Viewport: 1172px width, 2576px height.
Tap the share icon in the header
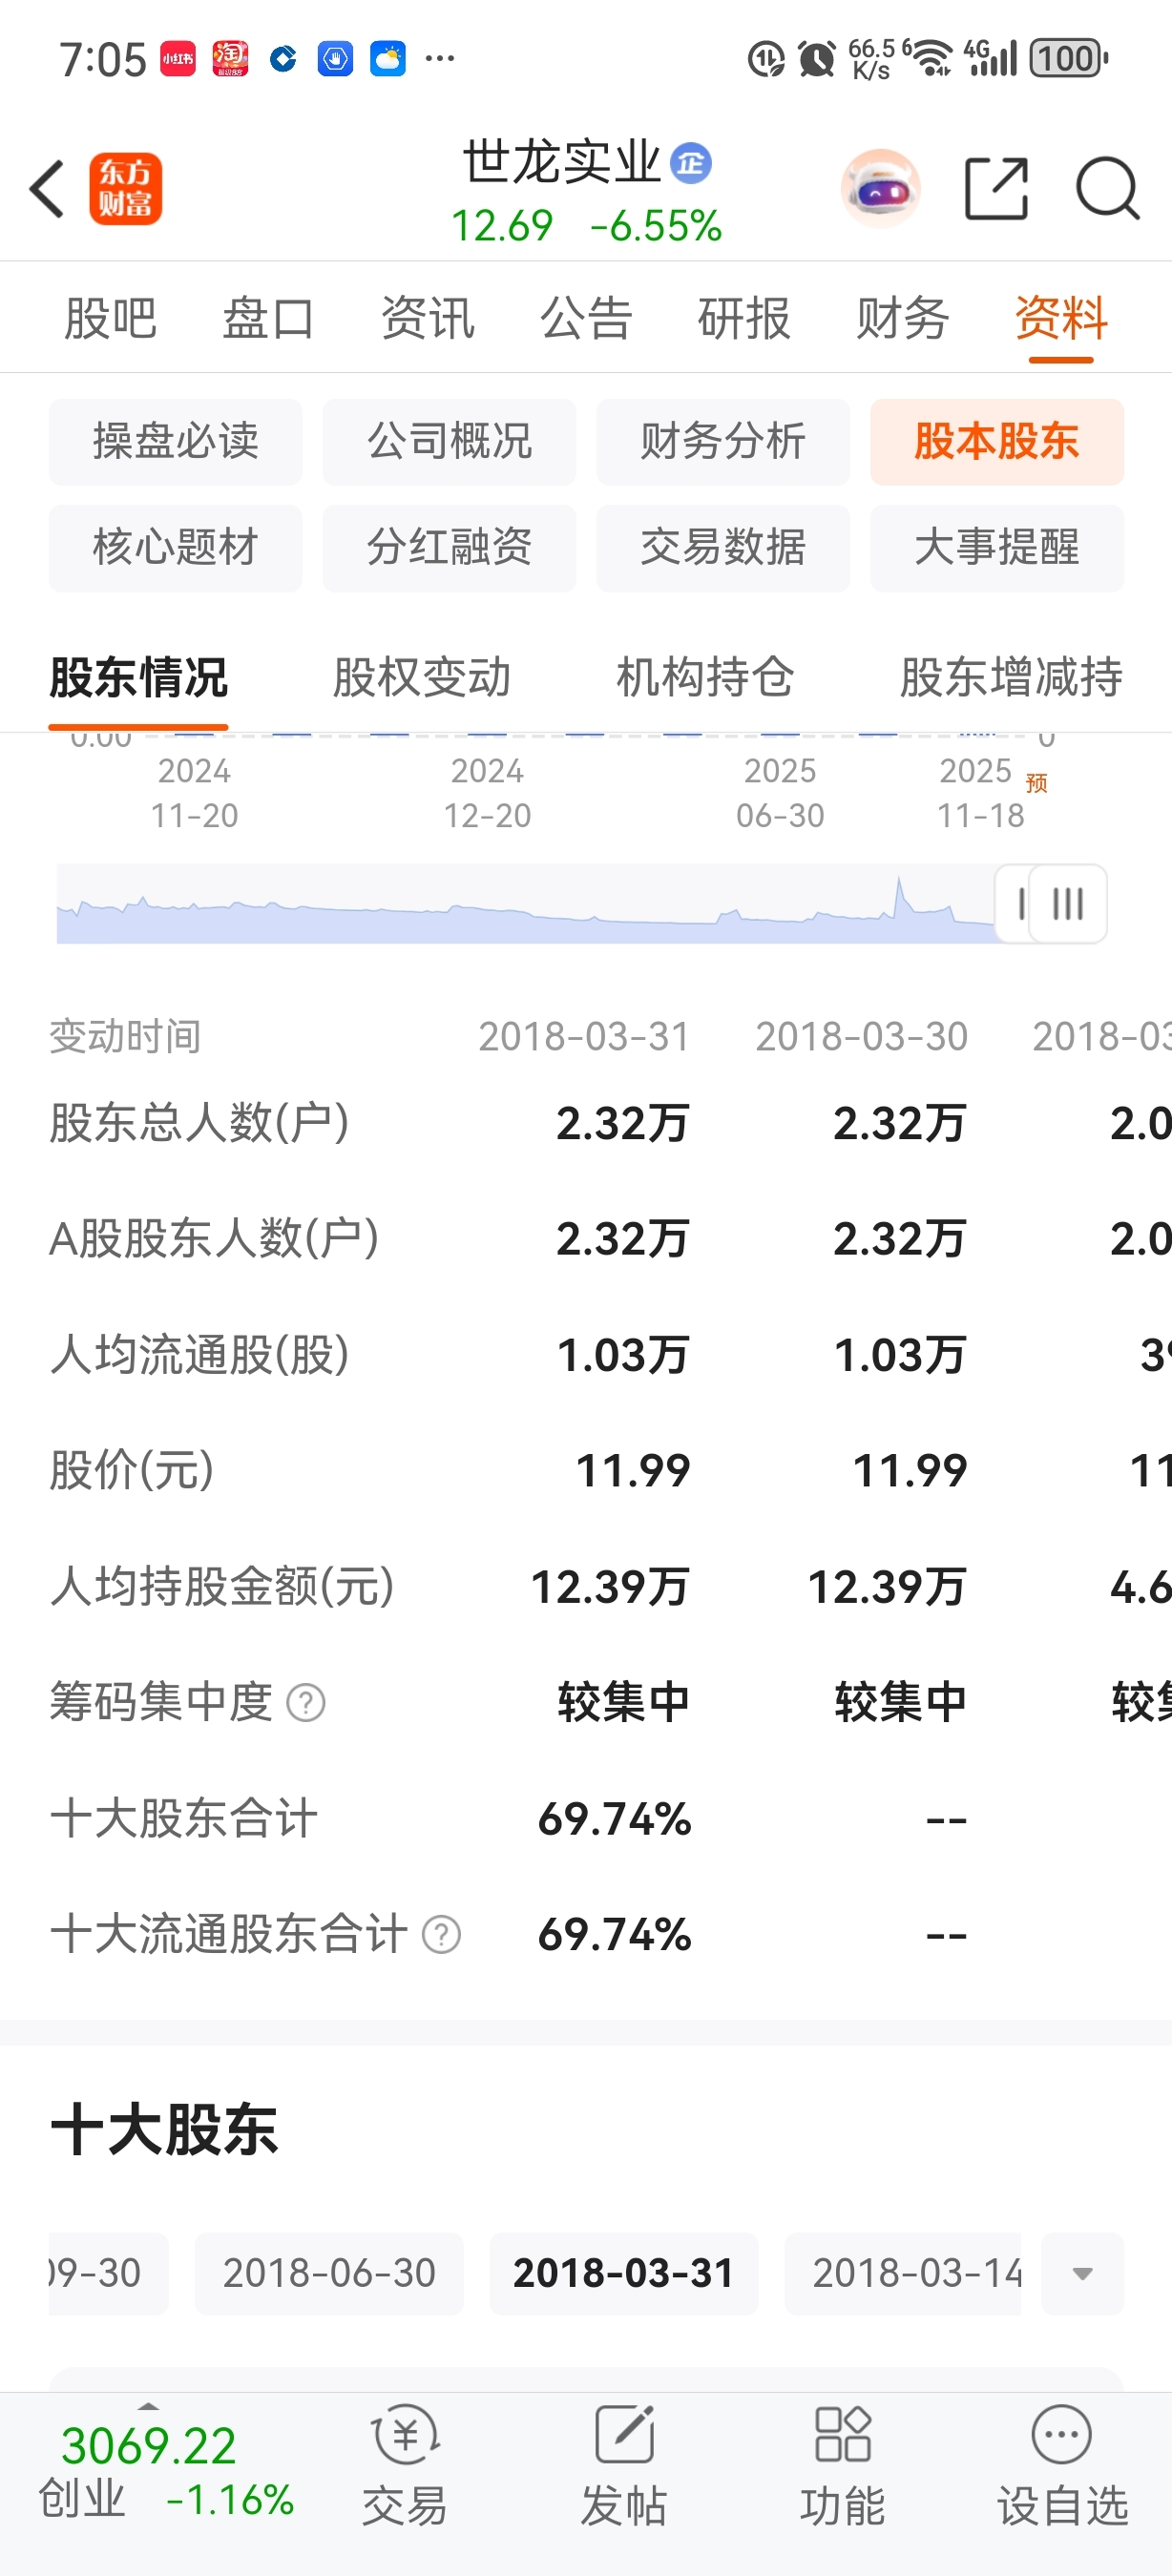tap(996, 188)
